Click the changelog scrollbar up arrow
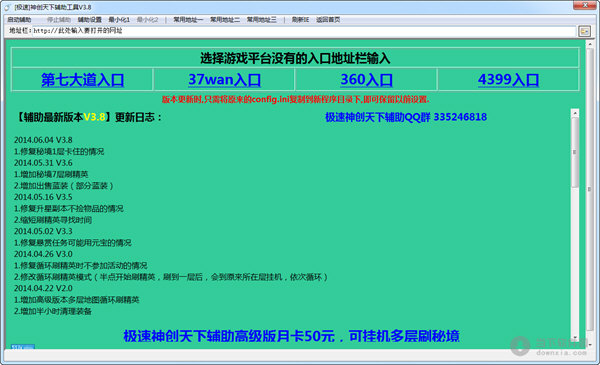 pos(575,113)
